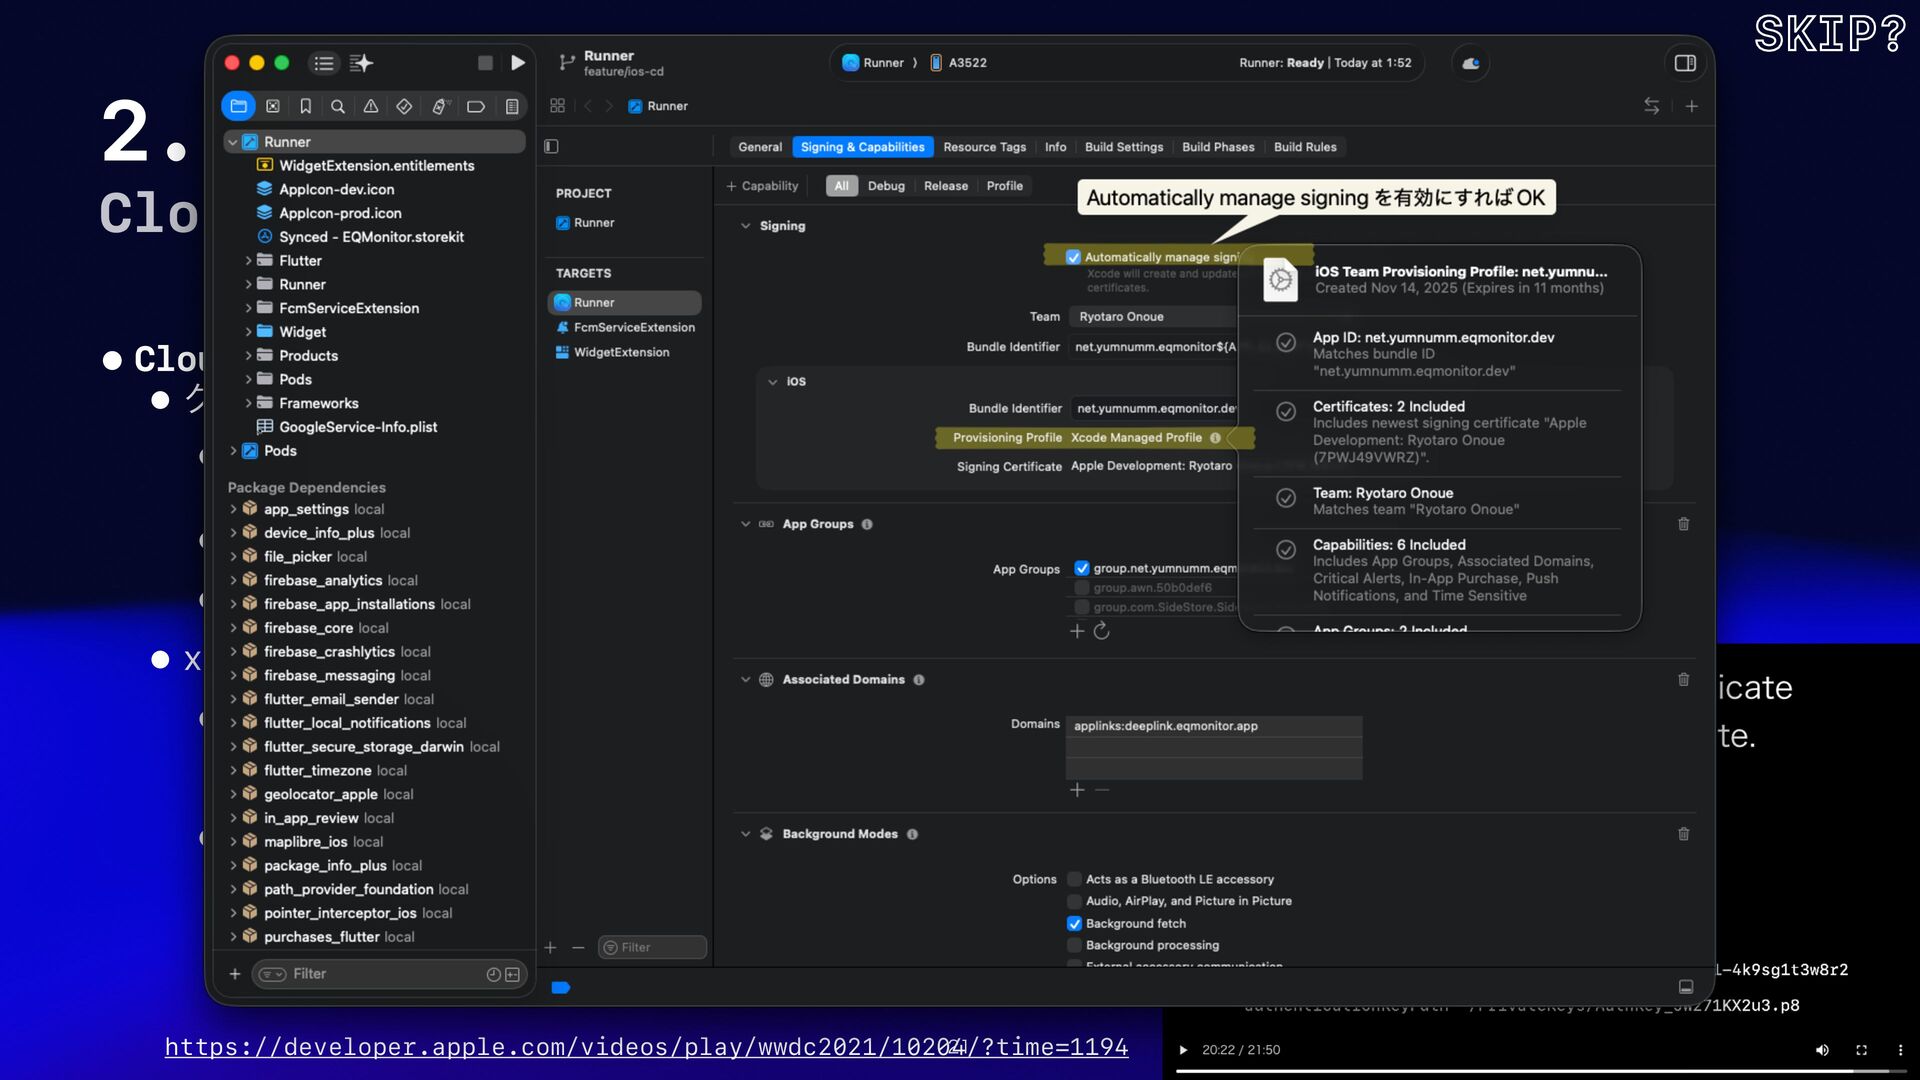This screenshot has width=1920, height=1080.
Task: Refresh the App Groups list
Action: [x=1102, y=631]
